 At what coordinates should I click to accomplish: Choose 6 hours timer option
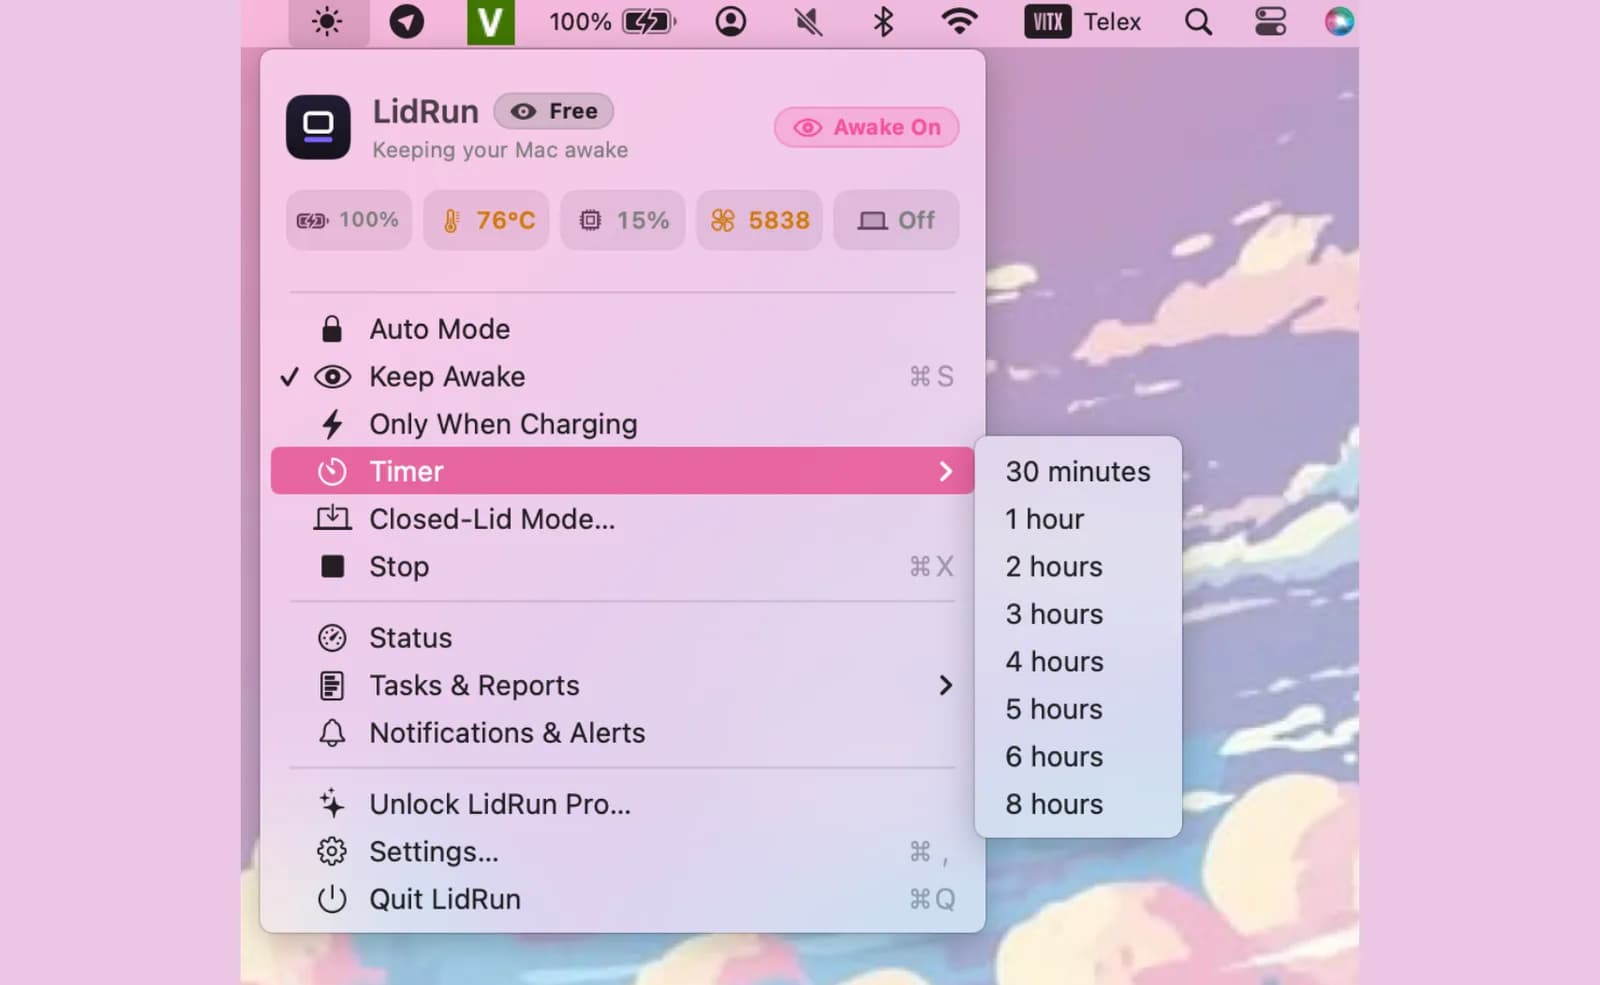[1078, 757]
